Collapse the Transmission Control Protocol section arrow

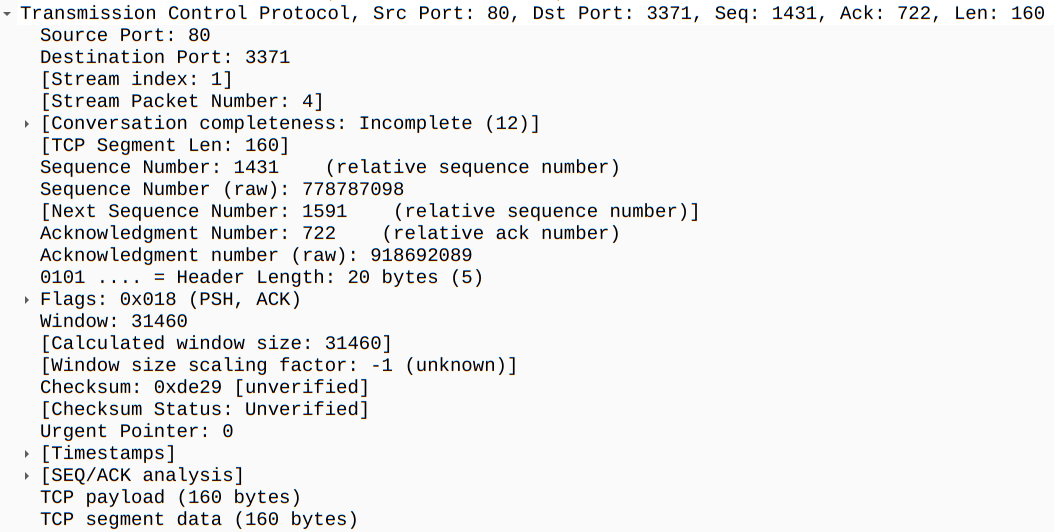[x=7, y=13]
